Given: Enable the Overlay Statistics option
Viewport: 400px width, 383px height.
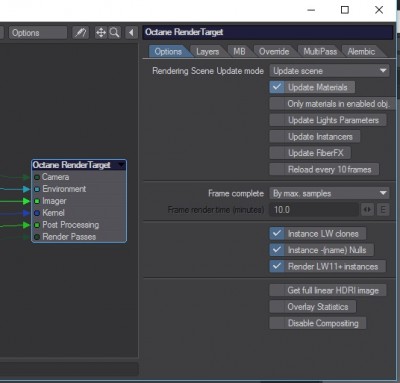Looking at the screenshot, I should (x=277, y=307).
